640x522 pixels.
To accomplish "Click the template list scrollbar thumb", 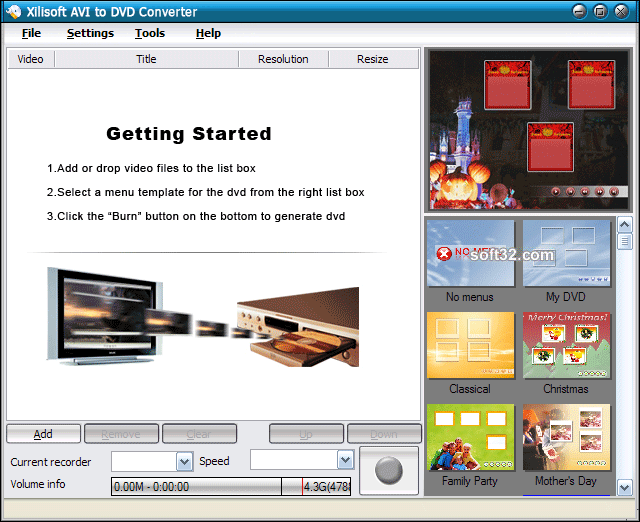I will point(625,241).
